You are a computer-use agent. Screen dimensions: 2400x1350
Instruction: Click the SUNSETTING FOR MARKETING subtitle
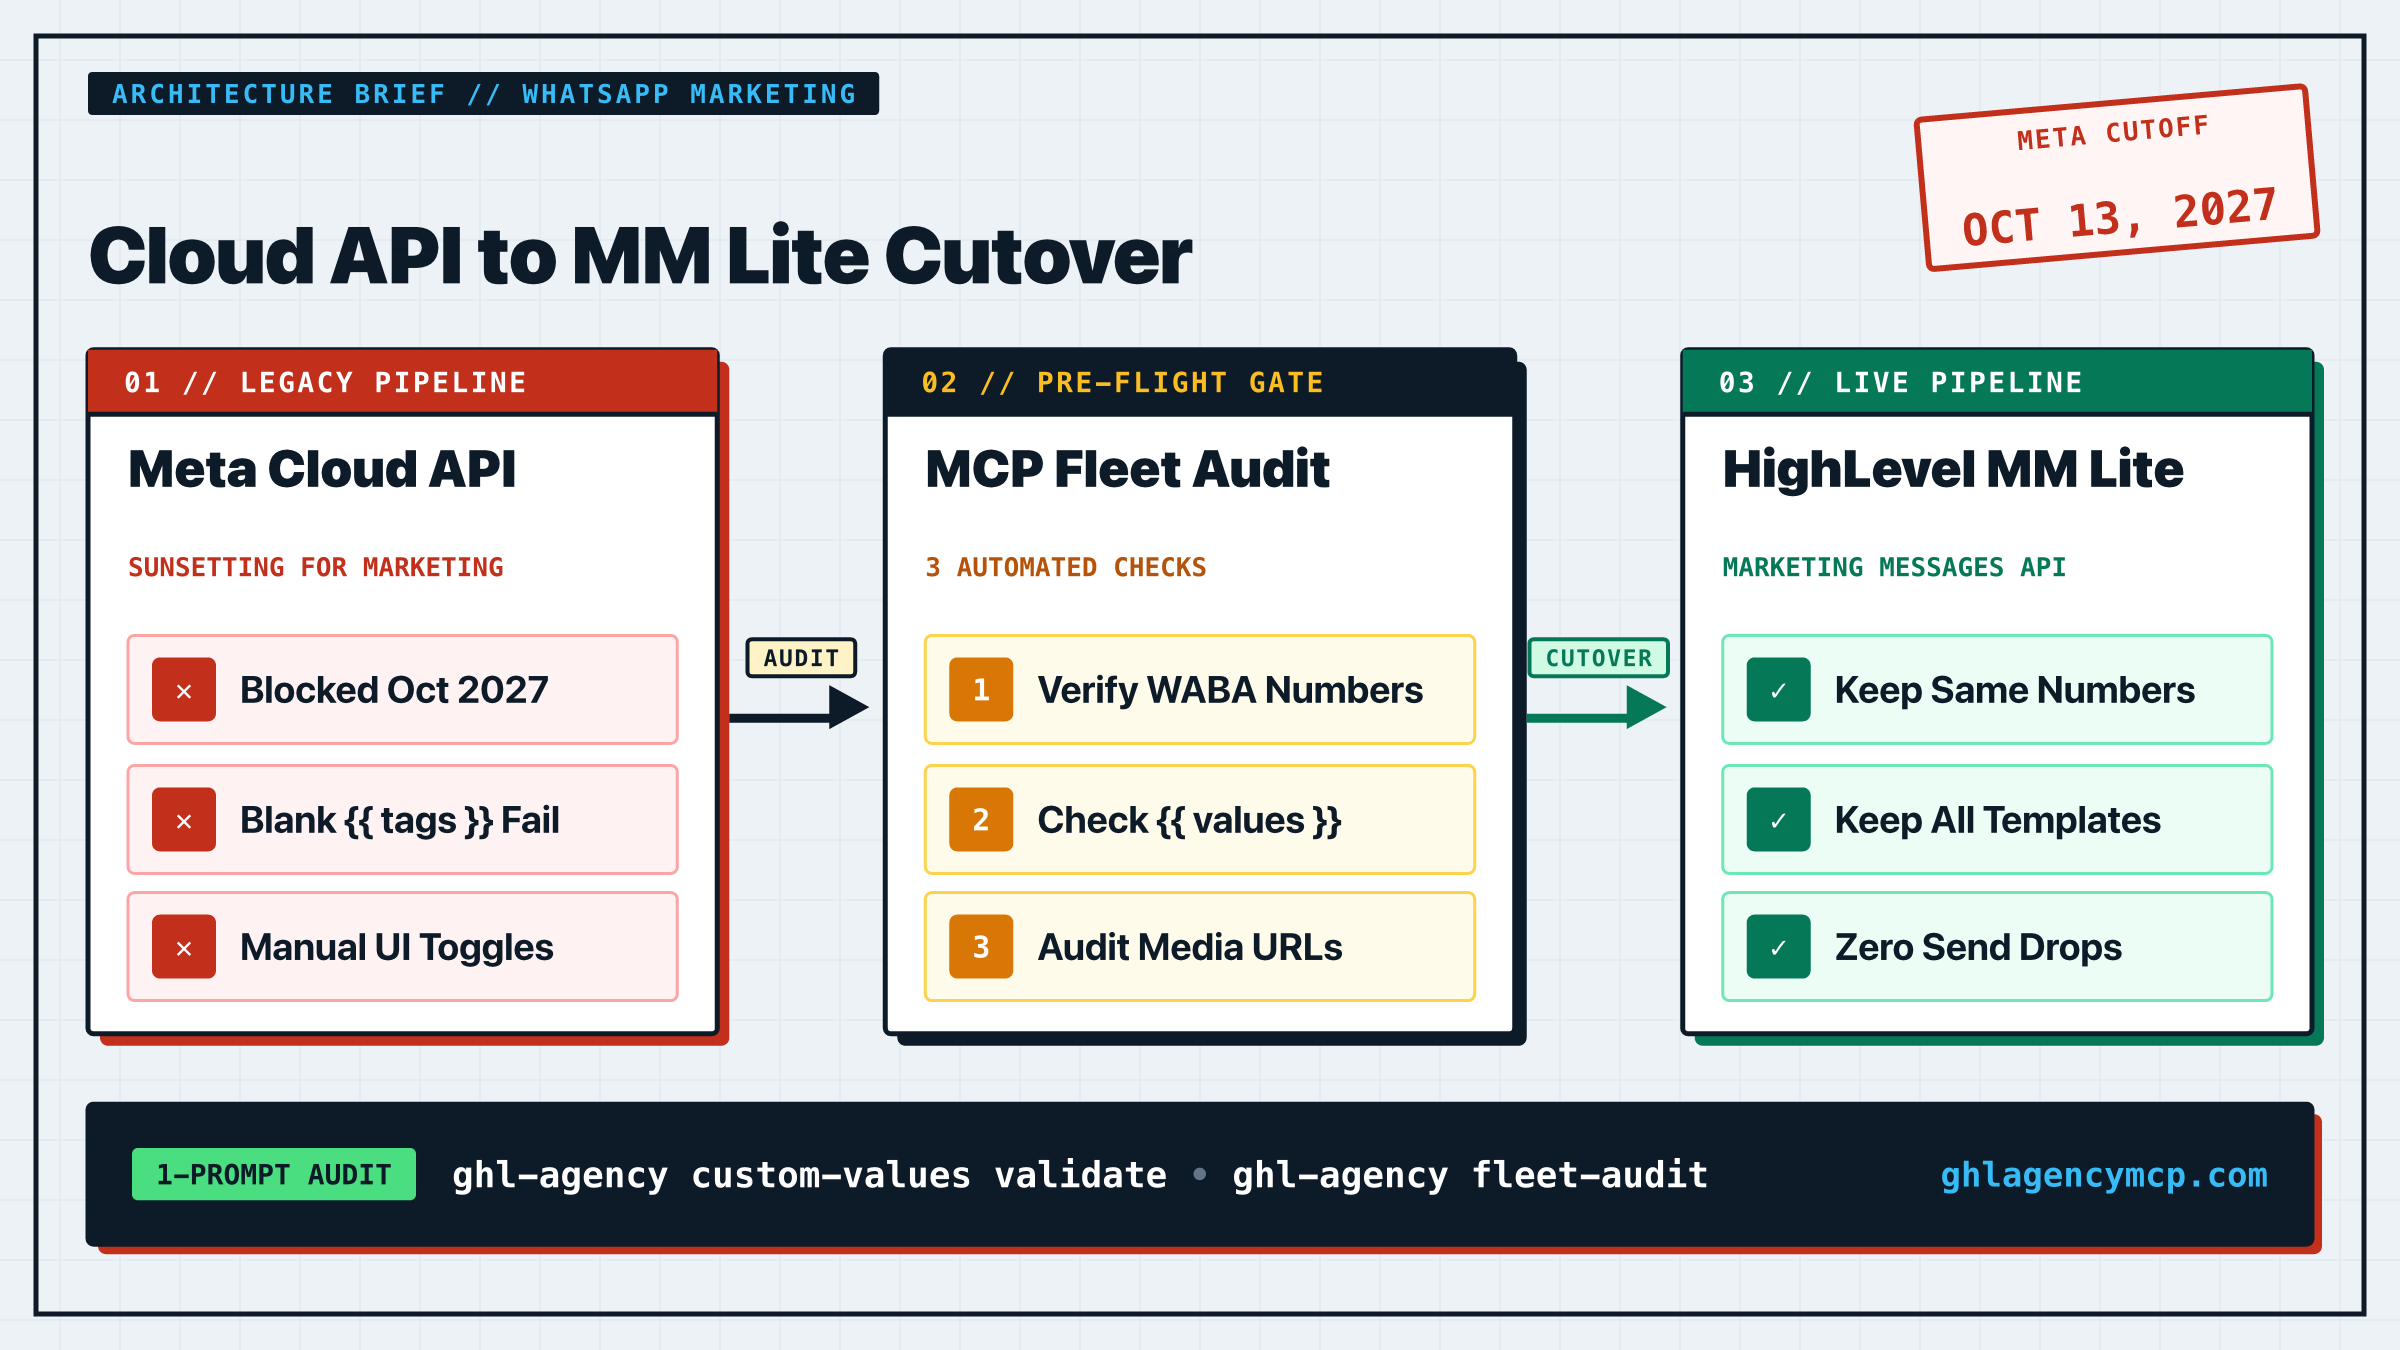[316, 567]
